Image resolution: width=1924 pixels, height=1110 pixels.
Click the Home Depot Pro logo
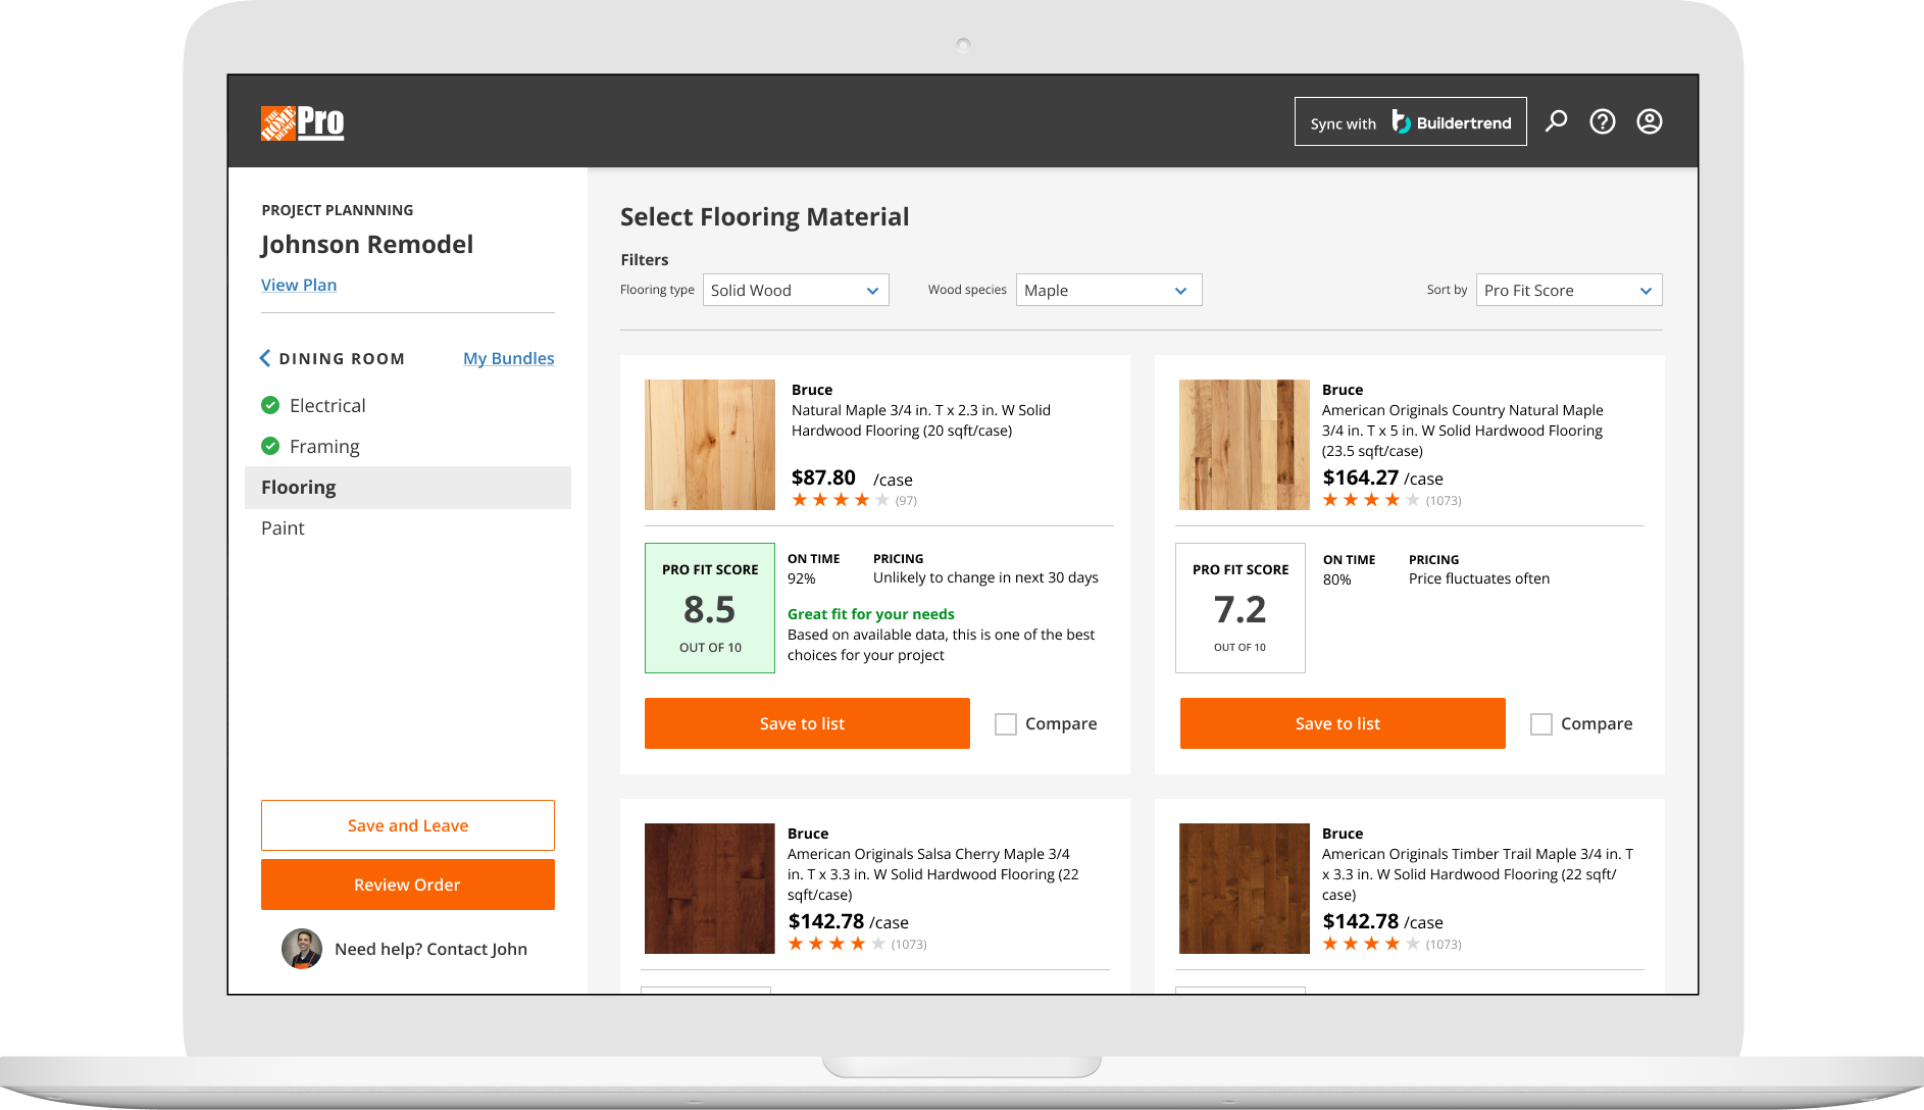pyautogui.click(x=300, y=121)
